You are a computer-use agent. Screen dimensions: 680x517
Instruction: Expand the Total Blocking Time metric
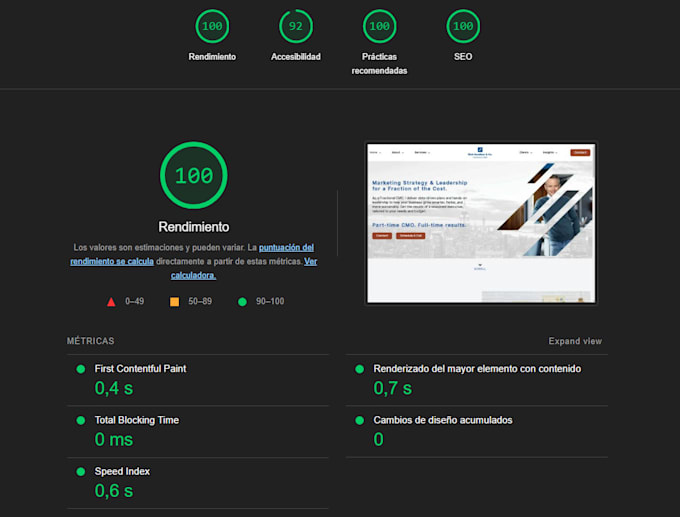tap(136, 420)
